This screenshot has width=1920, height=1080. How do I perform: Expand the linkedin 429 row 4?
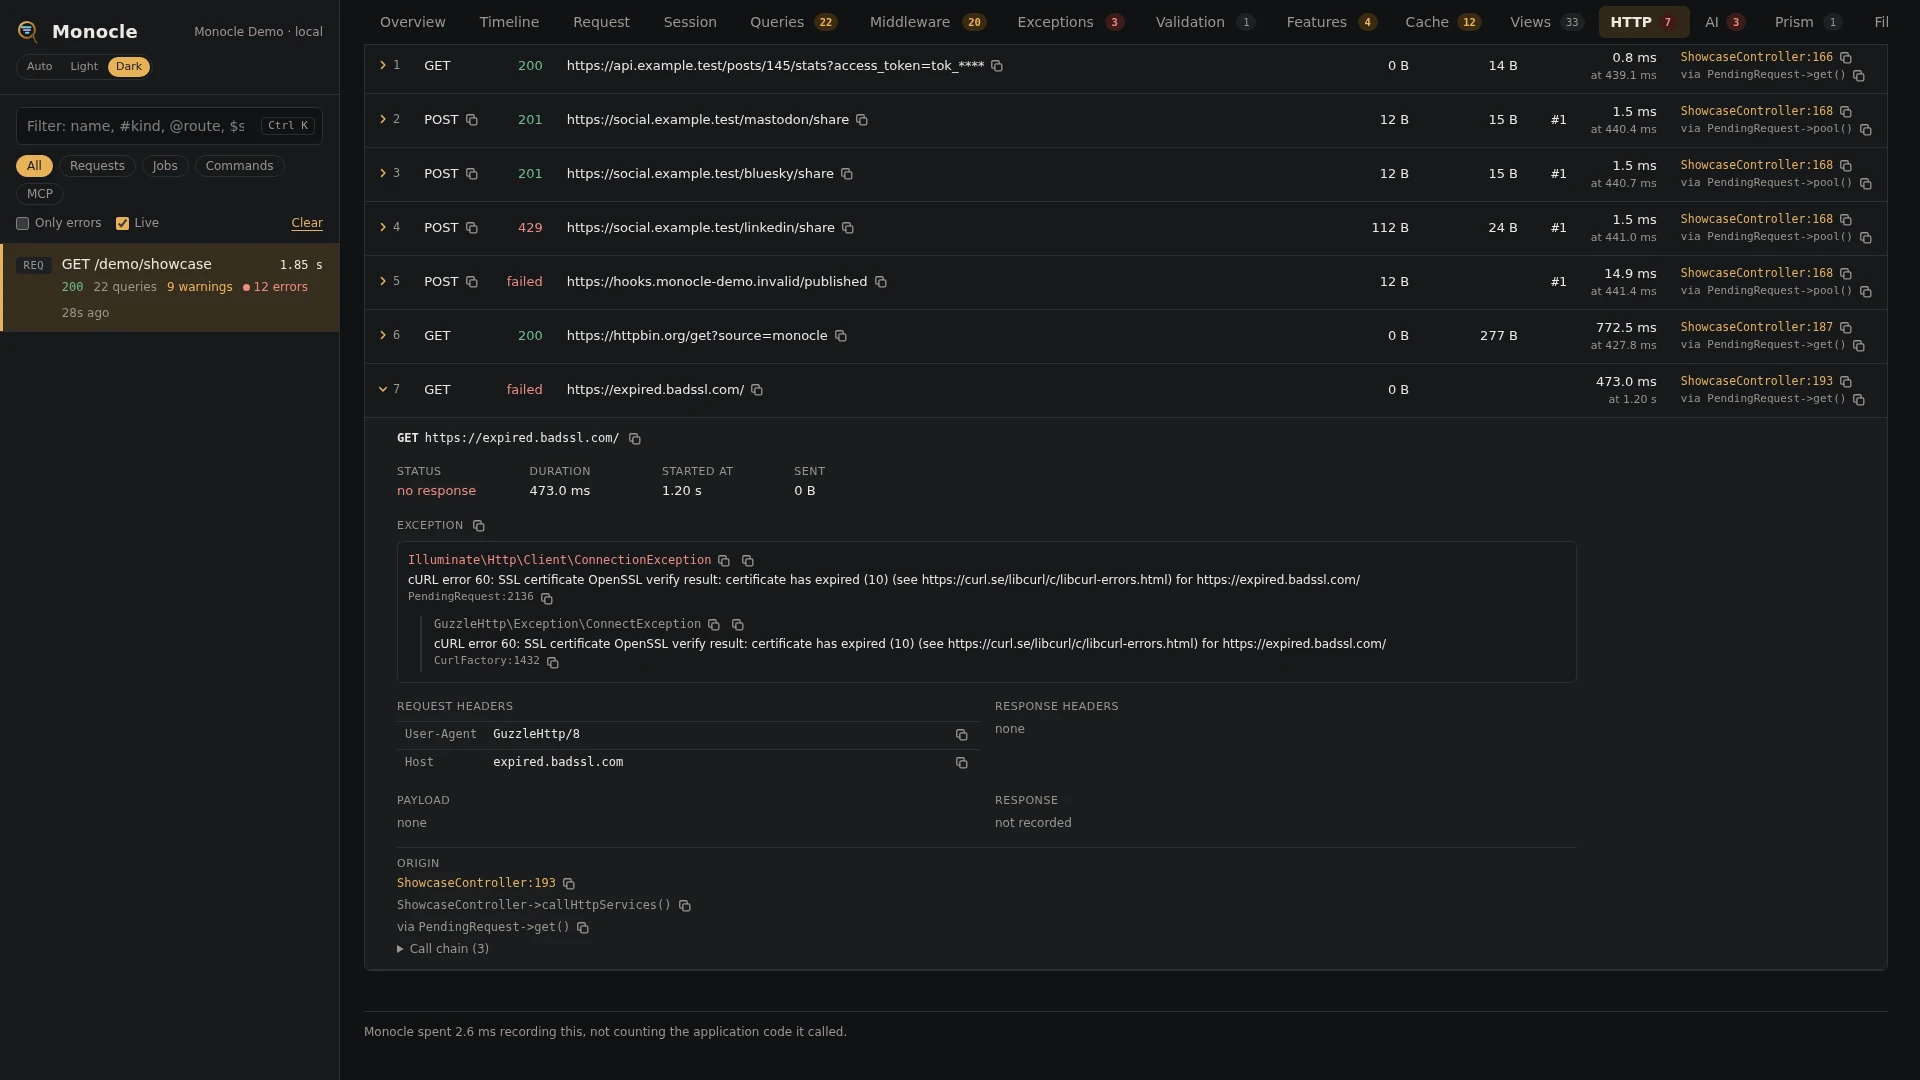click(383, 227)
